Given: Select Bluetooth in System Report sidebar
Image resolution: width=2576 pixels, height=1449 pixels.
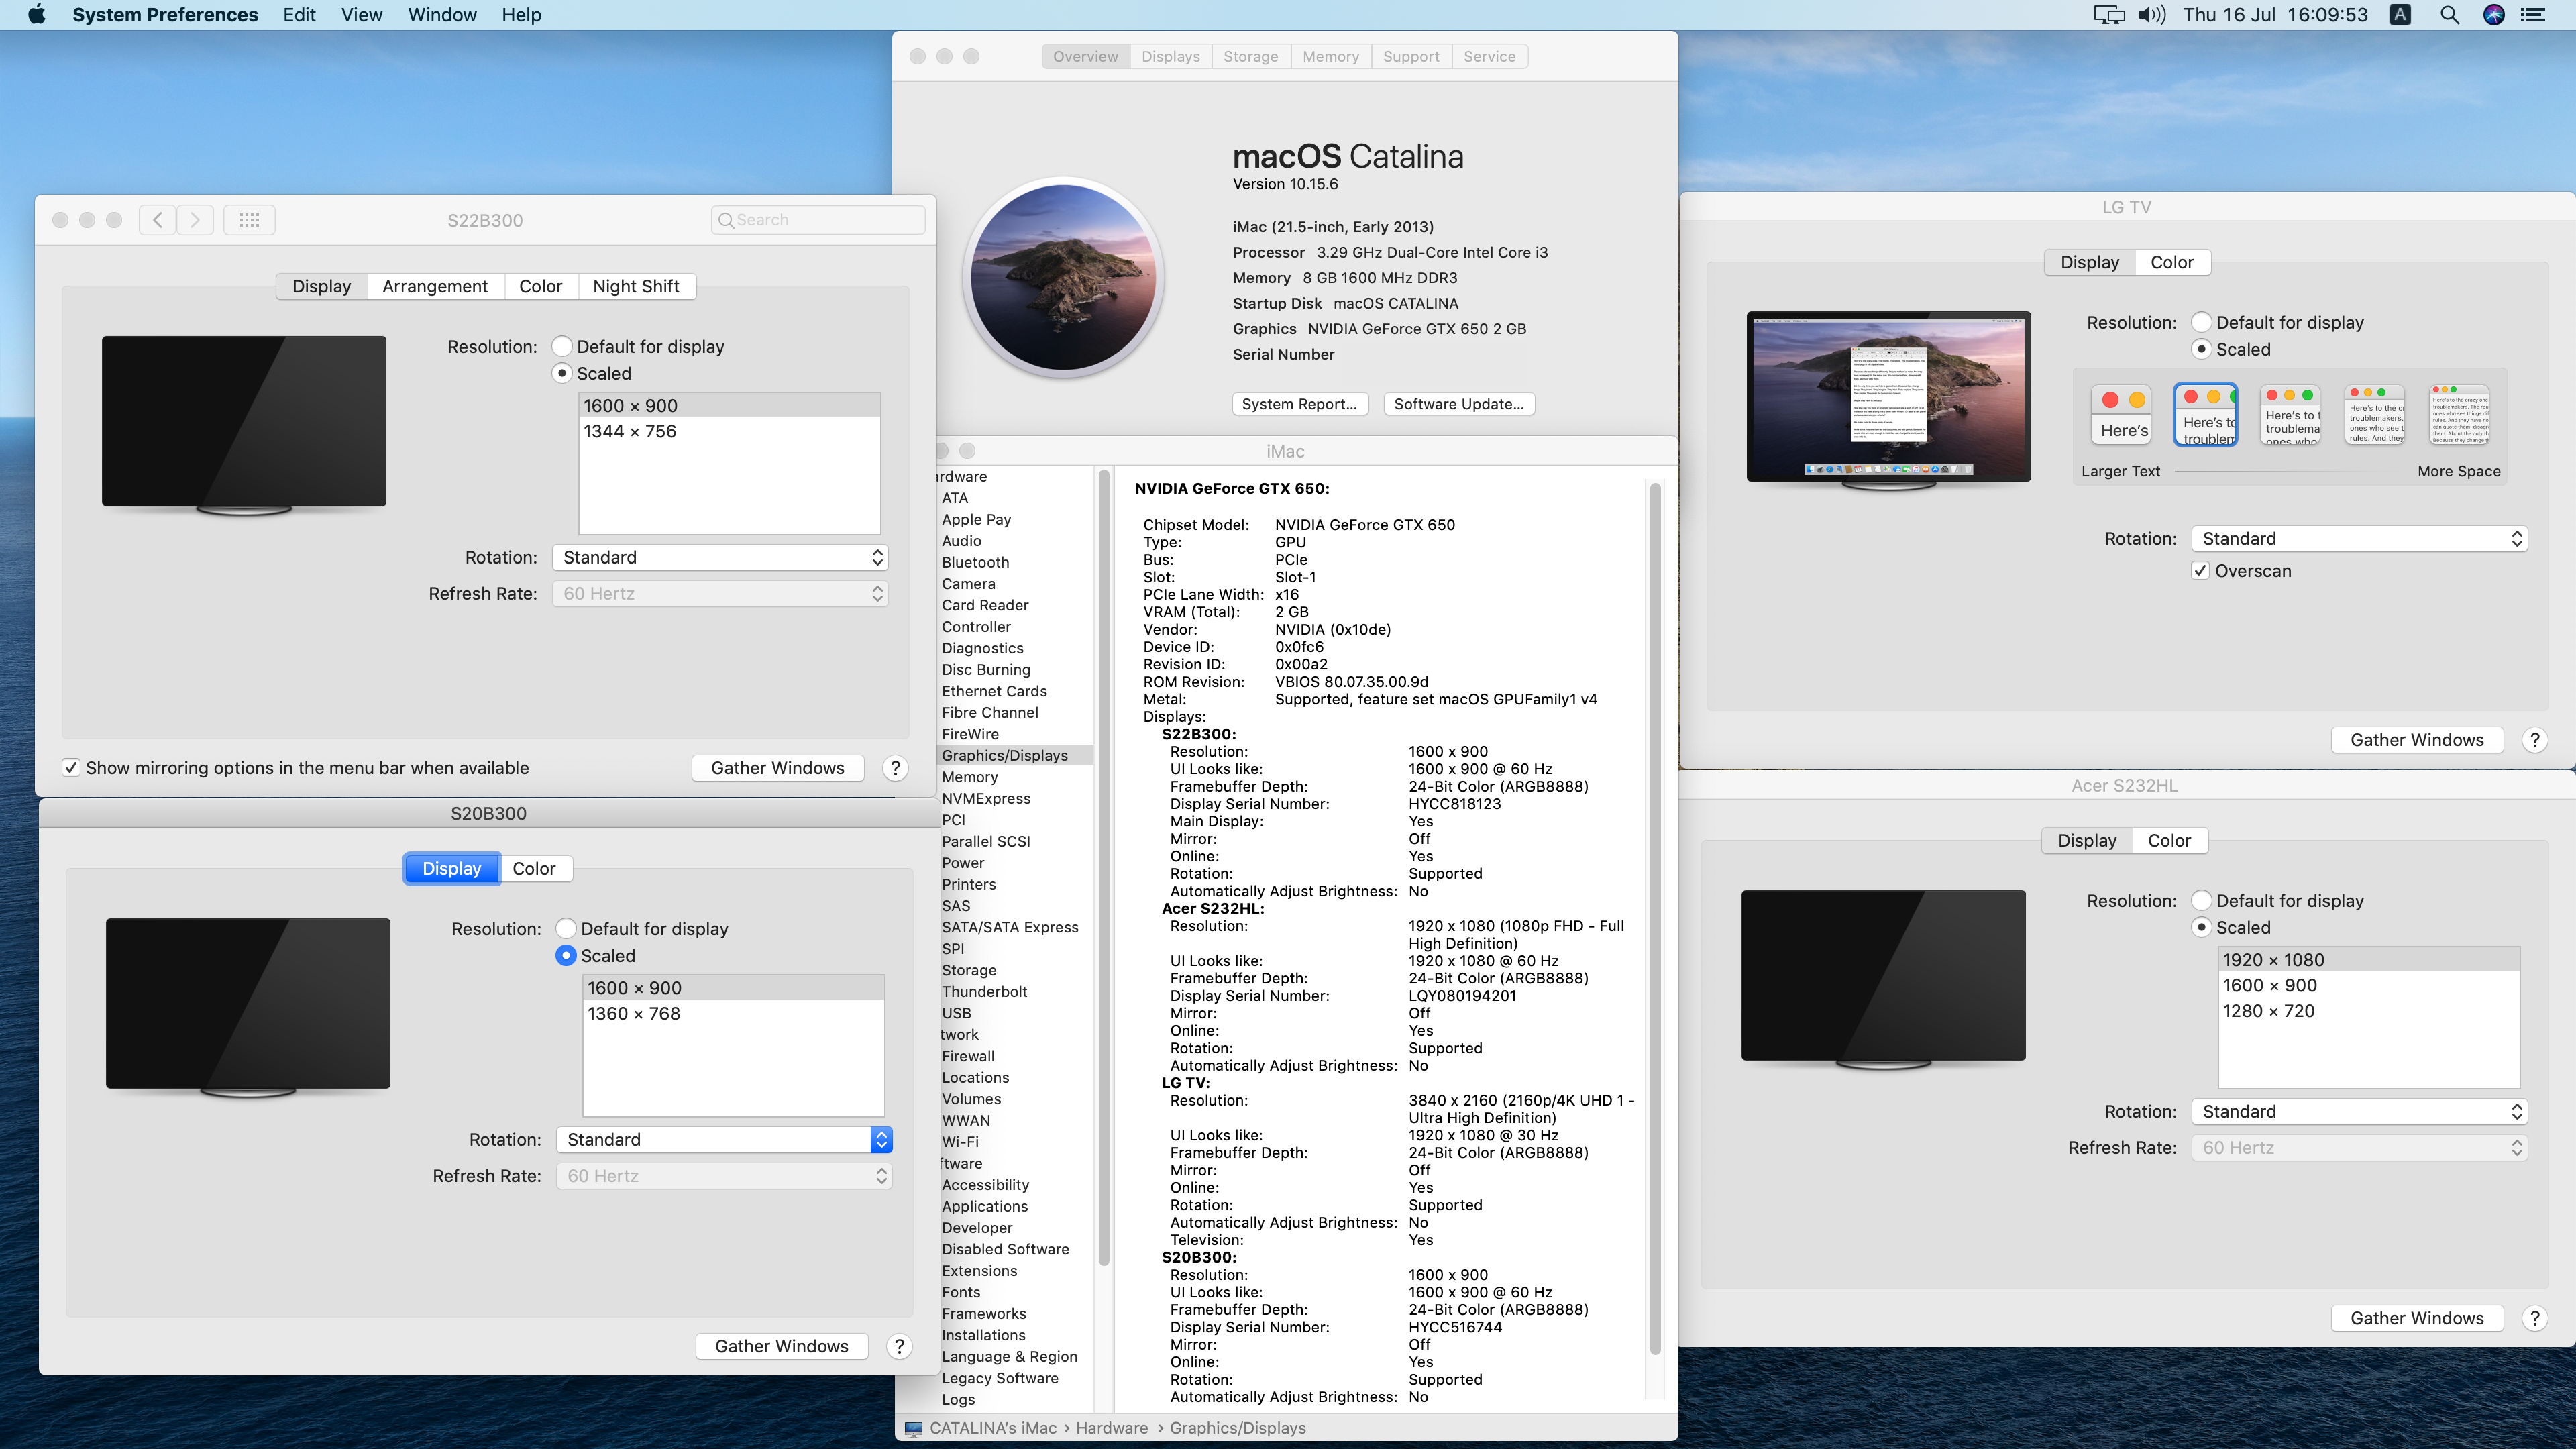Looking at the screenshot, I should (x=975, y=562).
